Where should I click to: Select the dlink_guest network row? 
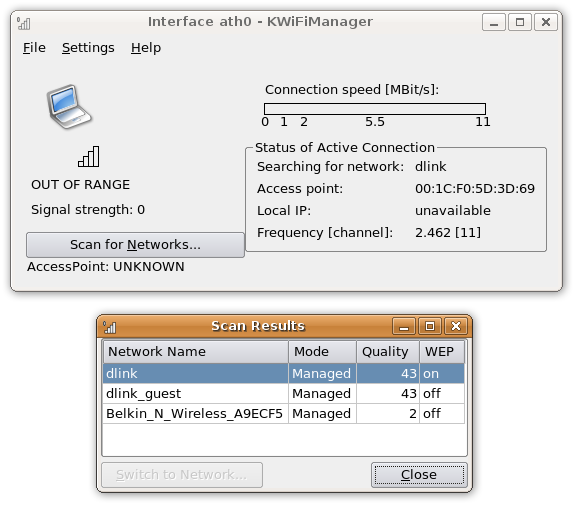(284, 394)
